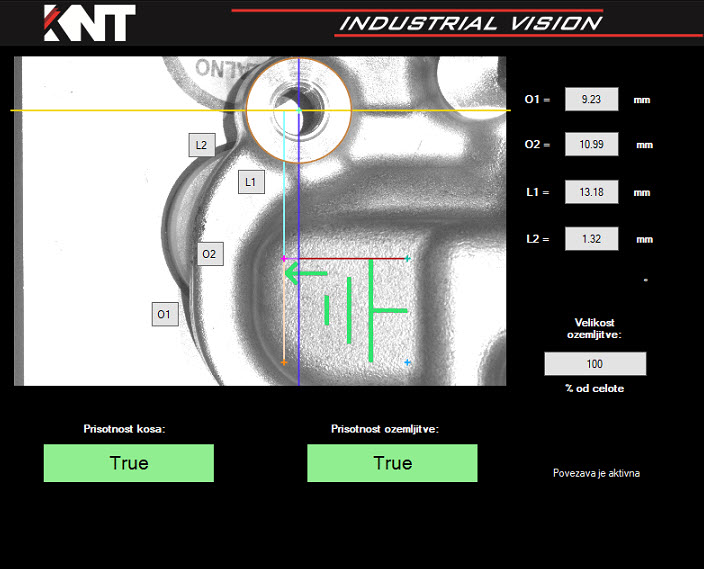Click the Povezava je aktivna status text
This screenshot has width=704, height=569.
596,473
